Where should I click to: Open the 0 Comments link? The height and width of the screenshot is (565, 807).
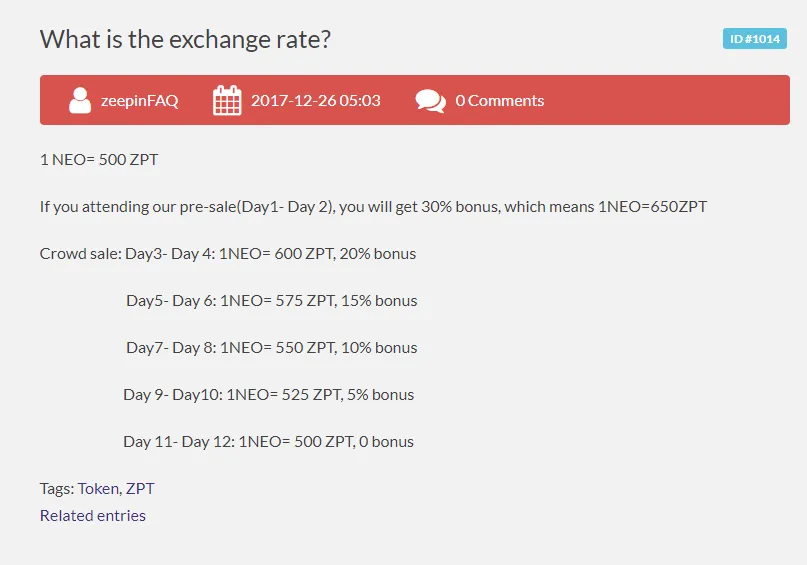click(x=499, y=100)
